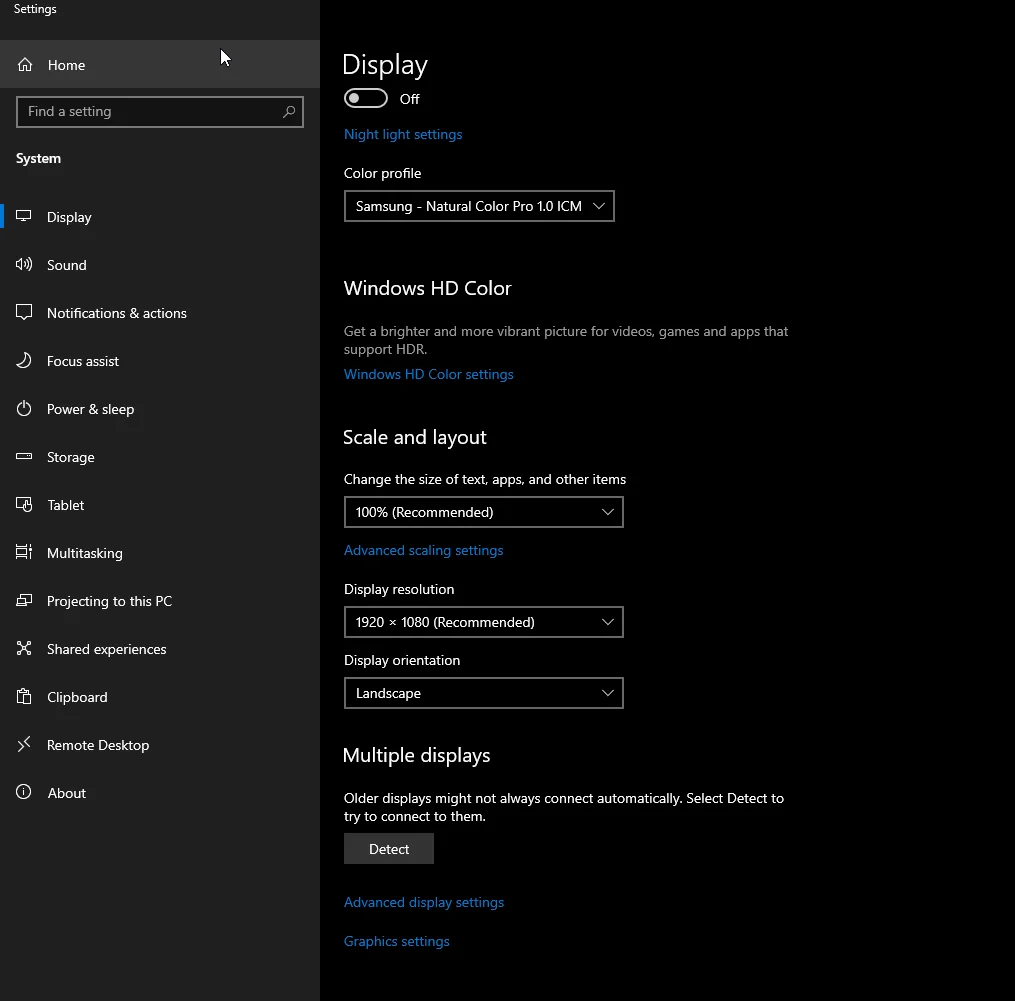The height and width of the screenshot is (1001, 1015).
Task: Click the Sound speaker icon
Action: tap(24, 264)
